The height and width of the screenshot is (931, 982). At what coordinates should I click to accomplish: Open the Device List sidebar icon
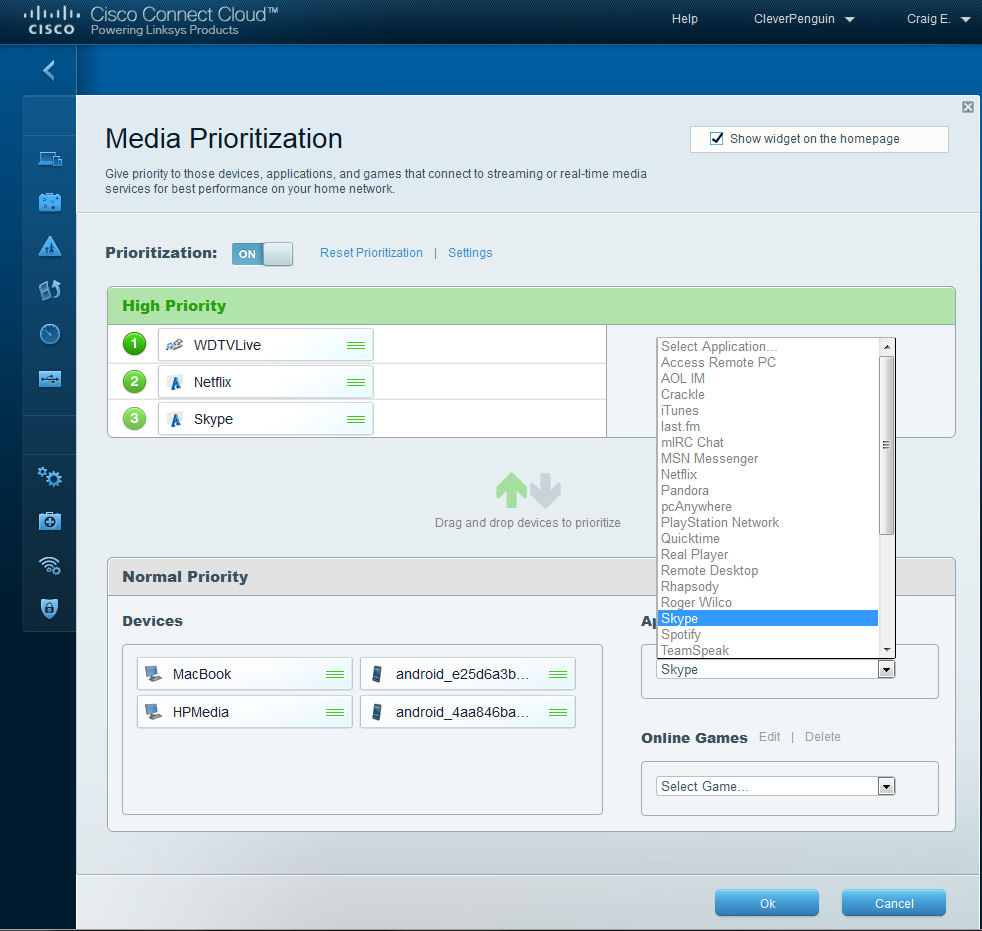tap(49, 159)
